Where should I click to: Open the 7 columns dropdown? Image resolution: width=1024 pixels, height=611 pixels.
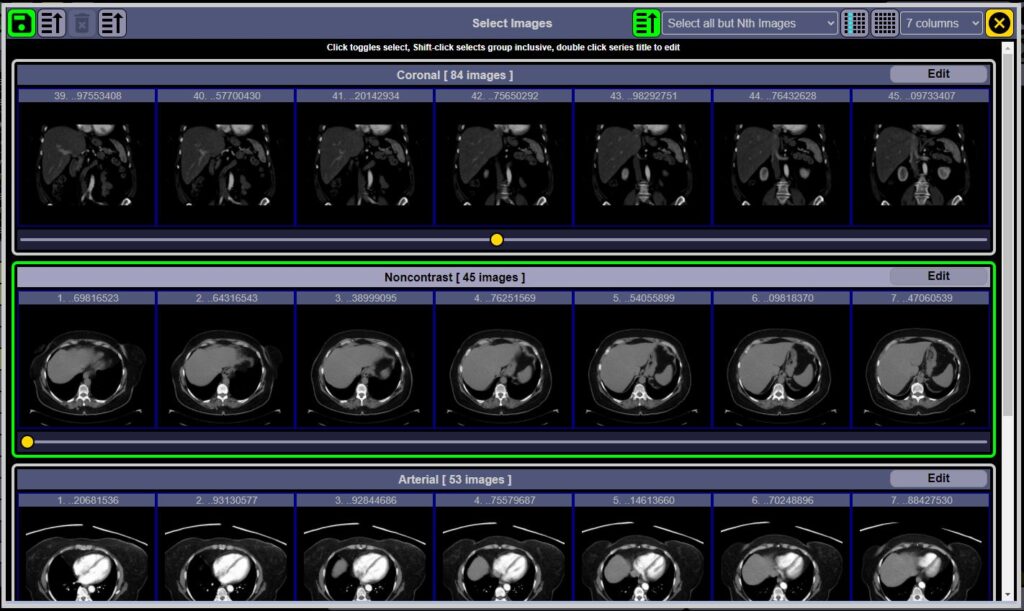941,23
